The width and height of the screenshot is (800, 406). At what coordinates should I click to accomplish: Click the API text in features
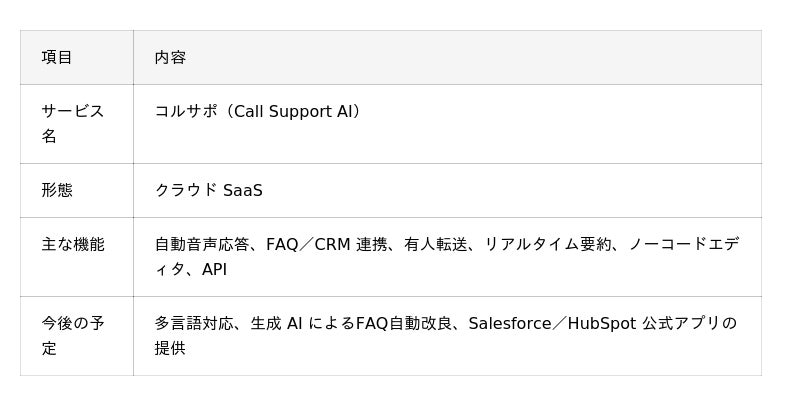[215, 270]
